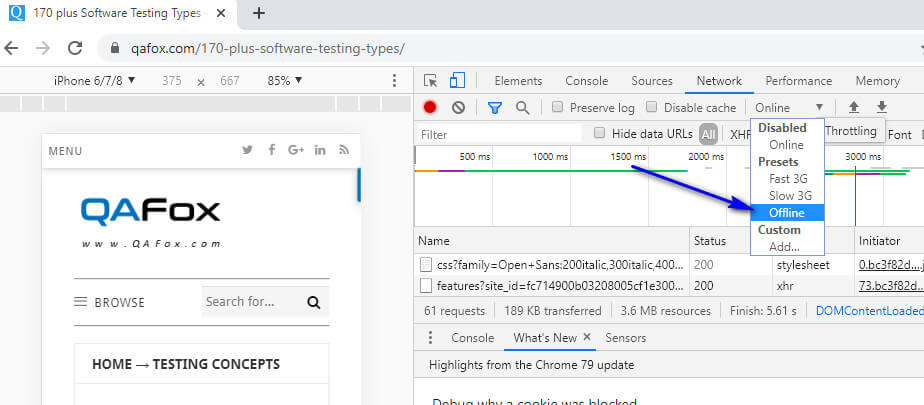
Task: Open the 85% zoom dropdown
Action: point(285,81)
